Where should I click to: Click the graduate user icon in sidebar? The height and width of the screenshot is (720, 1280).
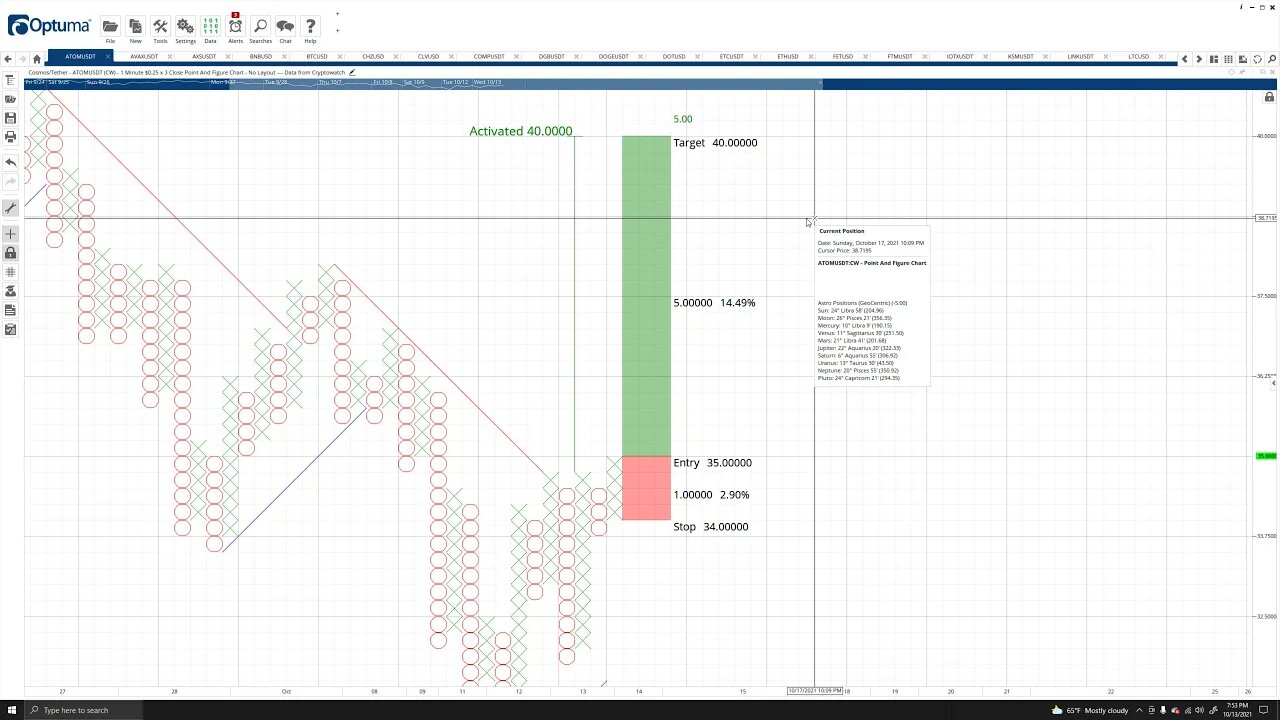coord(10,291)
